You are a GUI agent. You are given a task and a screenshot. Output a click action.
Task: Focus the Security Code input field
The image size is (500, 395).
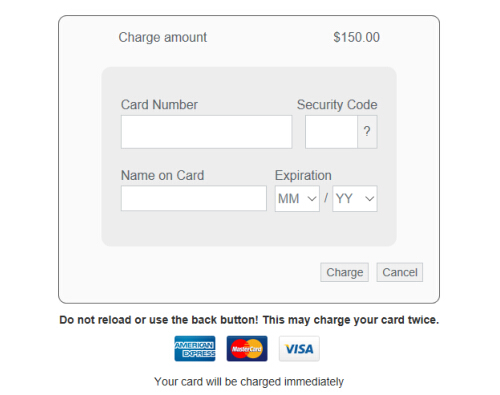(x=331, y=132)
